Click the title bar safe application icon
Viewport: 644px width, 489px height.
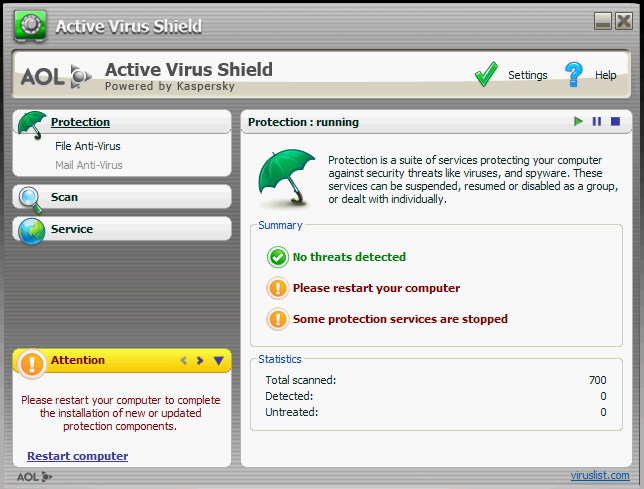pos(30,26)
